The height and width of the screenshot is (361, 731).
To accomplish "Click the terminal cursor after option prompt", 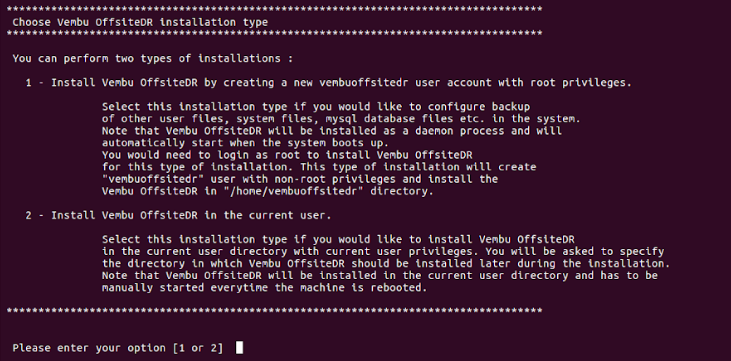I will (239, 347).
